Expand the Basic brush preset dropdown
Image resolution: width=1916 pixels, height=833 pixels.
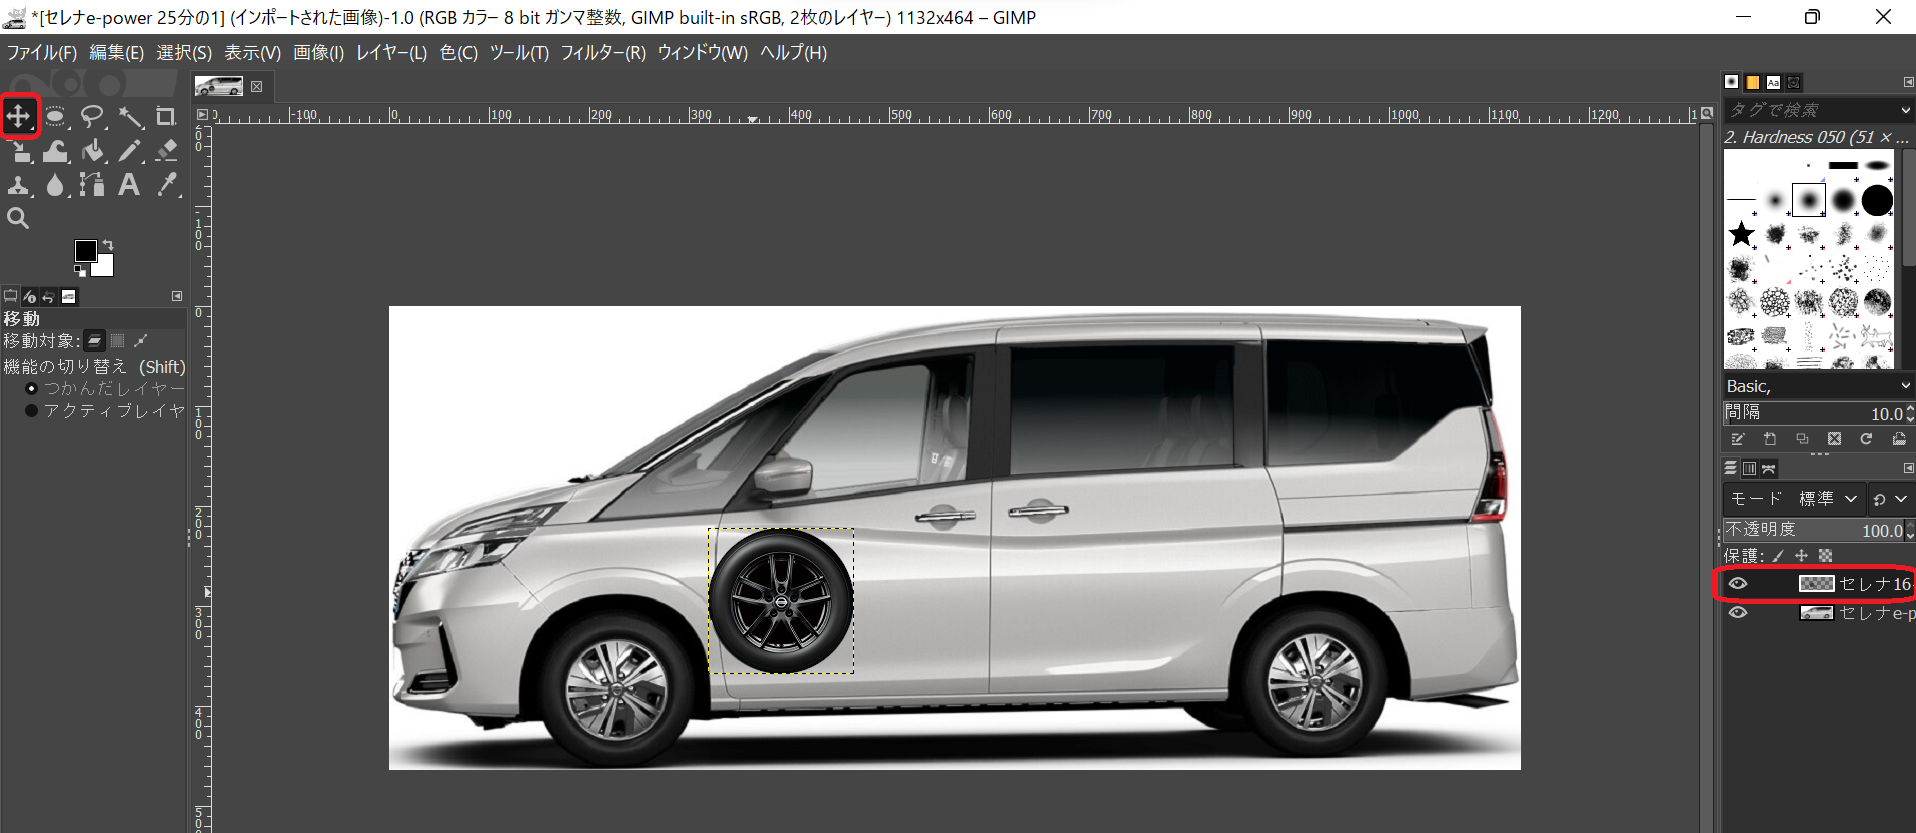(1904, 386)
